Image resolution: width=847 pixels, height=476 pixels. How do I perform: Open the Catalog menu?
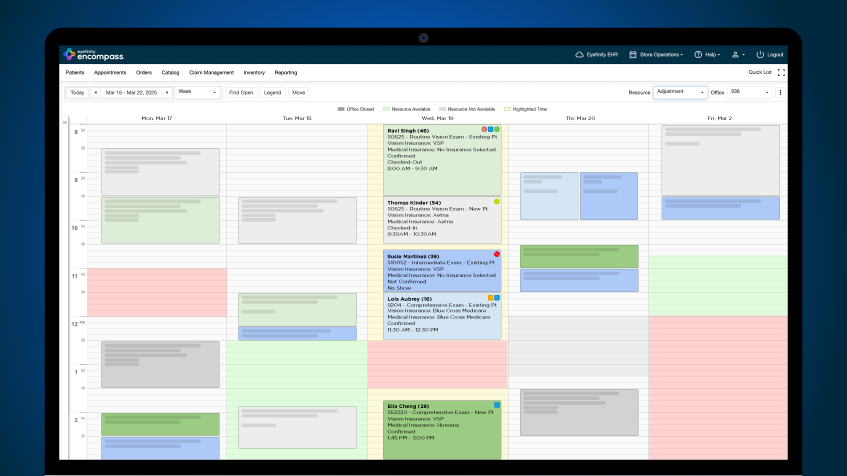[170, 72]
